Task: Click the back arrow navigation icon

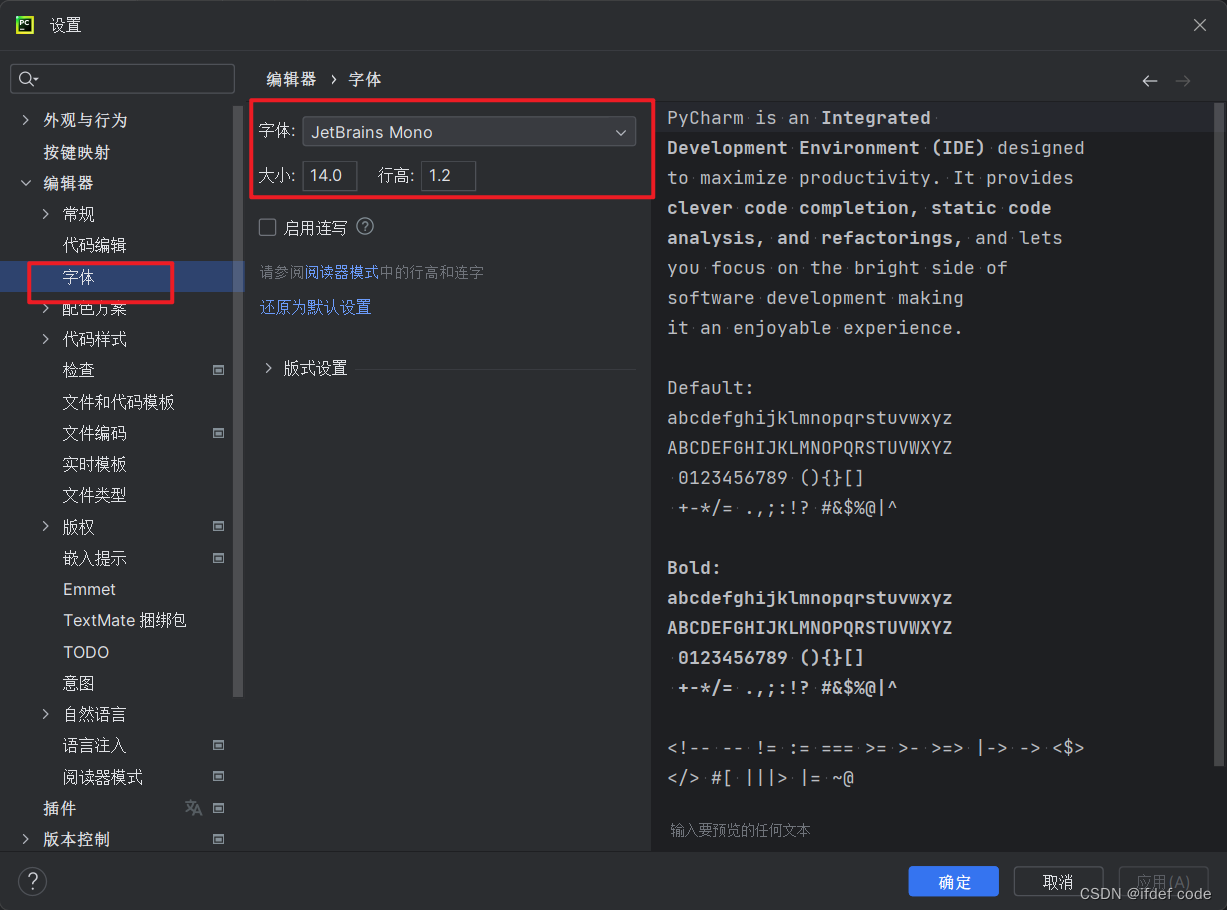Action: (1150, 81)
